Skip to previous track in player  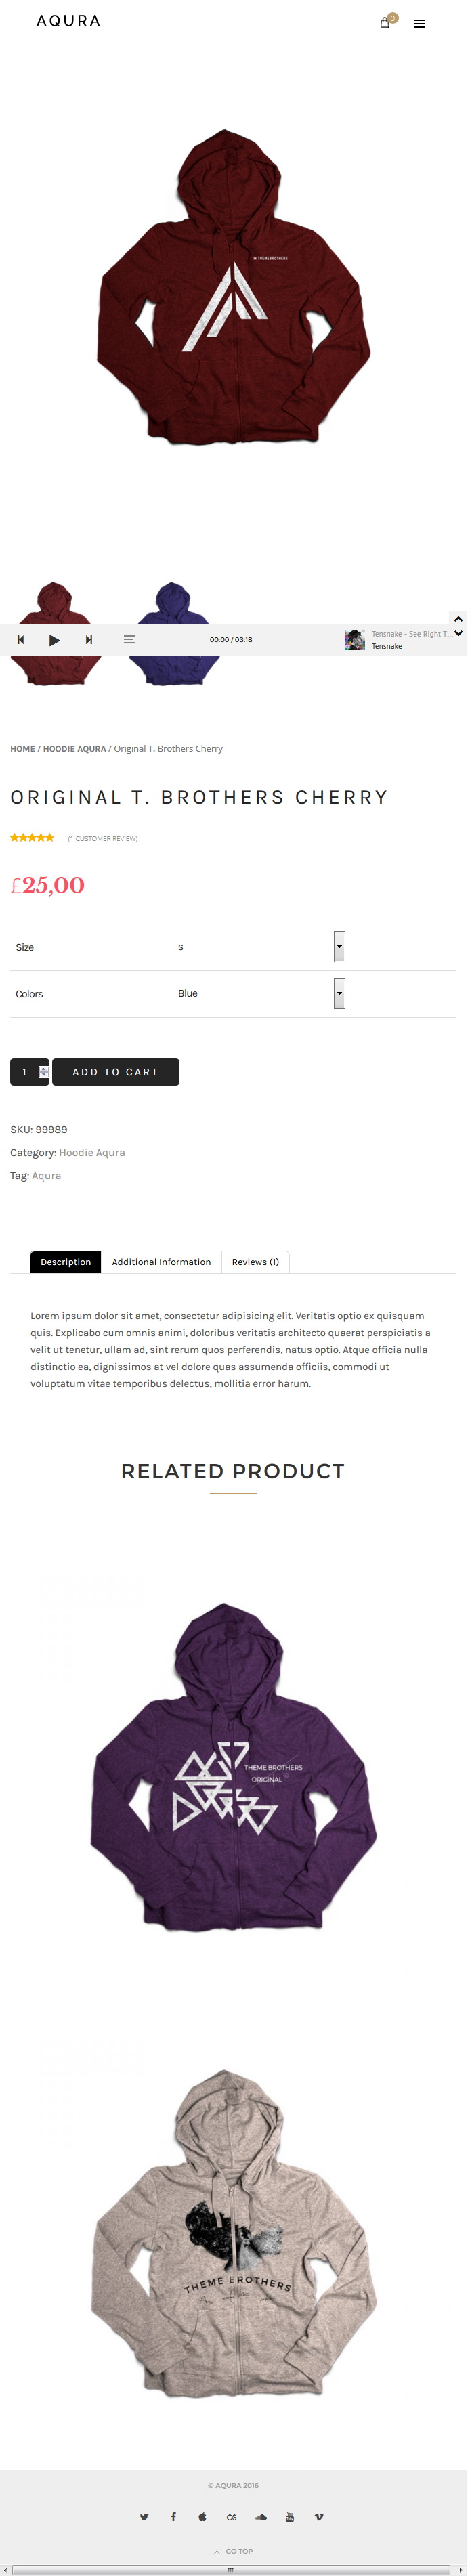coord(20,640)
